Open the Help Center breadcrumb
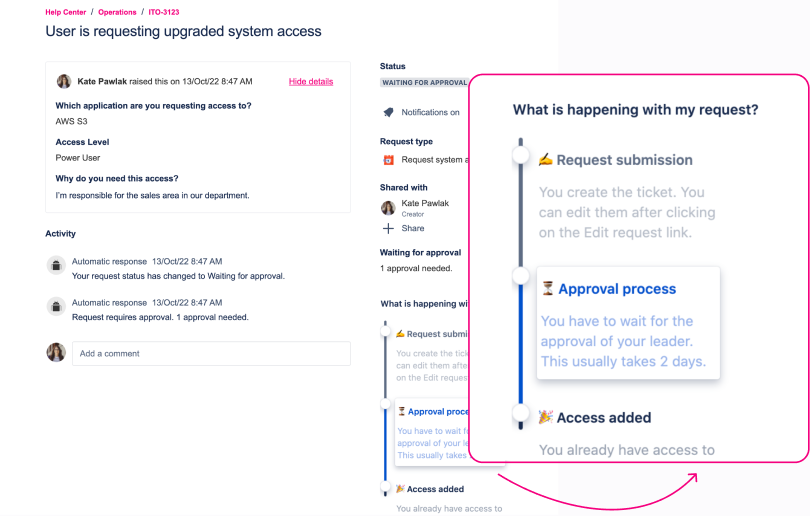810x516 pixels. click(65, 12)
